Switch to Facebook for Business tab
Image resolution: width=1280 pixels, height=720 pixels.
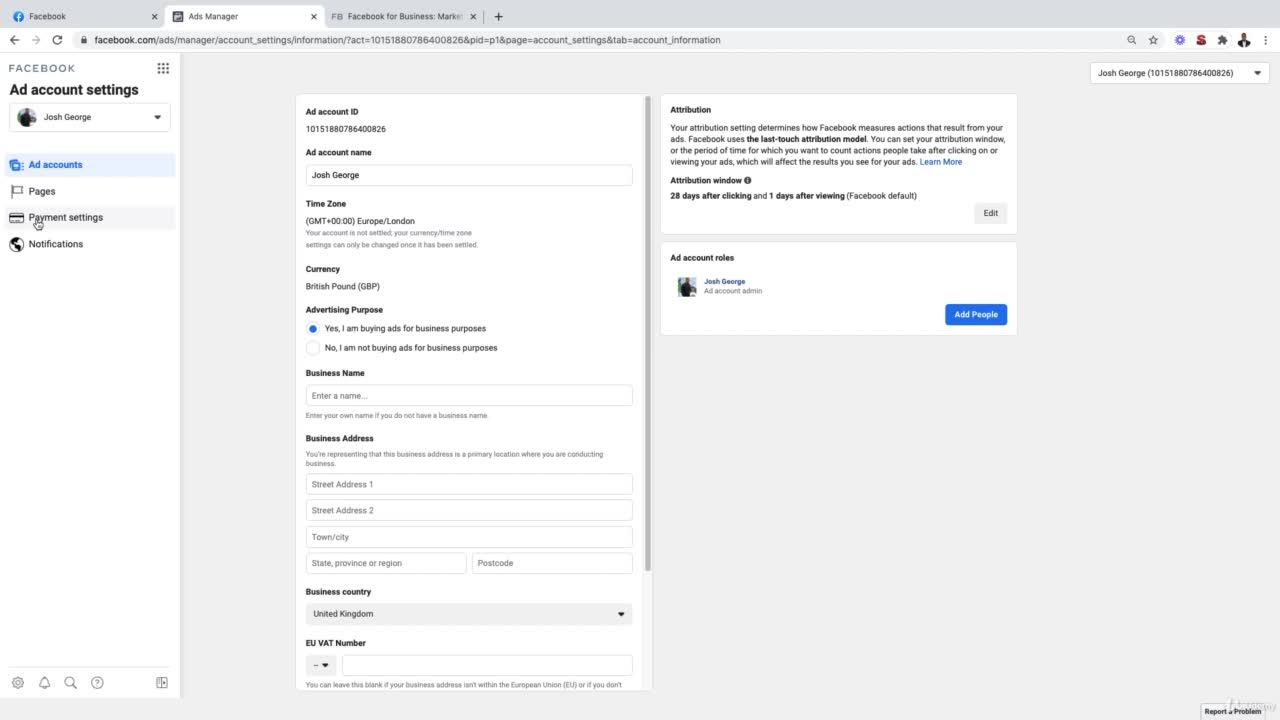pos(402,16)
